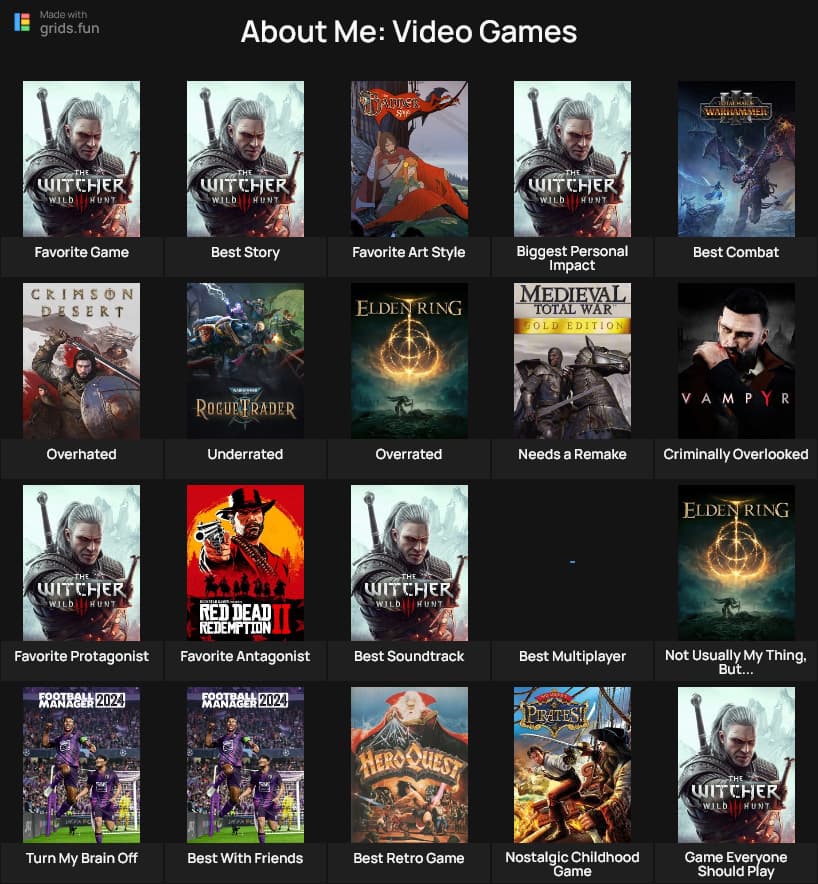This screenshot has height=884, width=818.
Task: Select the Crimson Desert cover image
Action: [x=81, y=360]
